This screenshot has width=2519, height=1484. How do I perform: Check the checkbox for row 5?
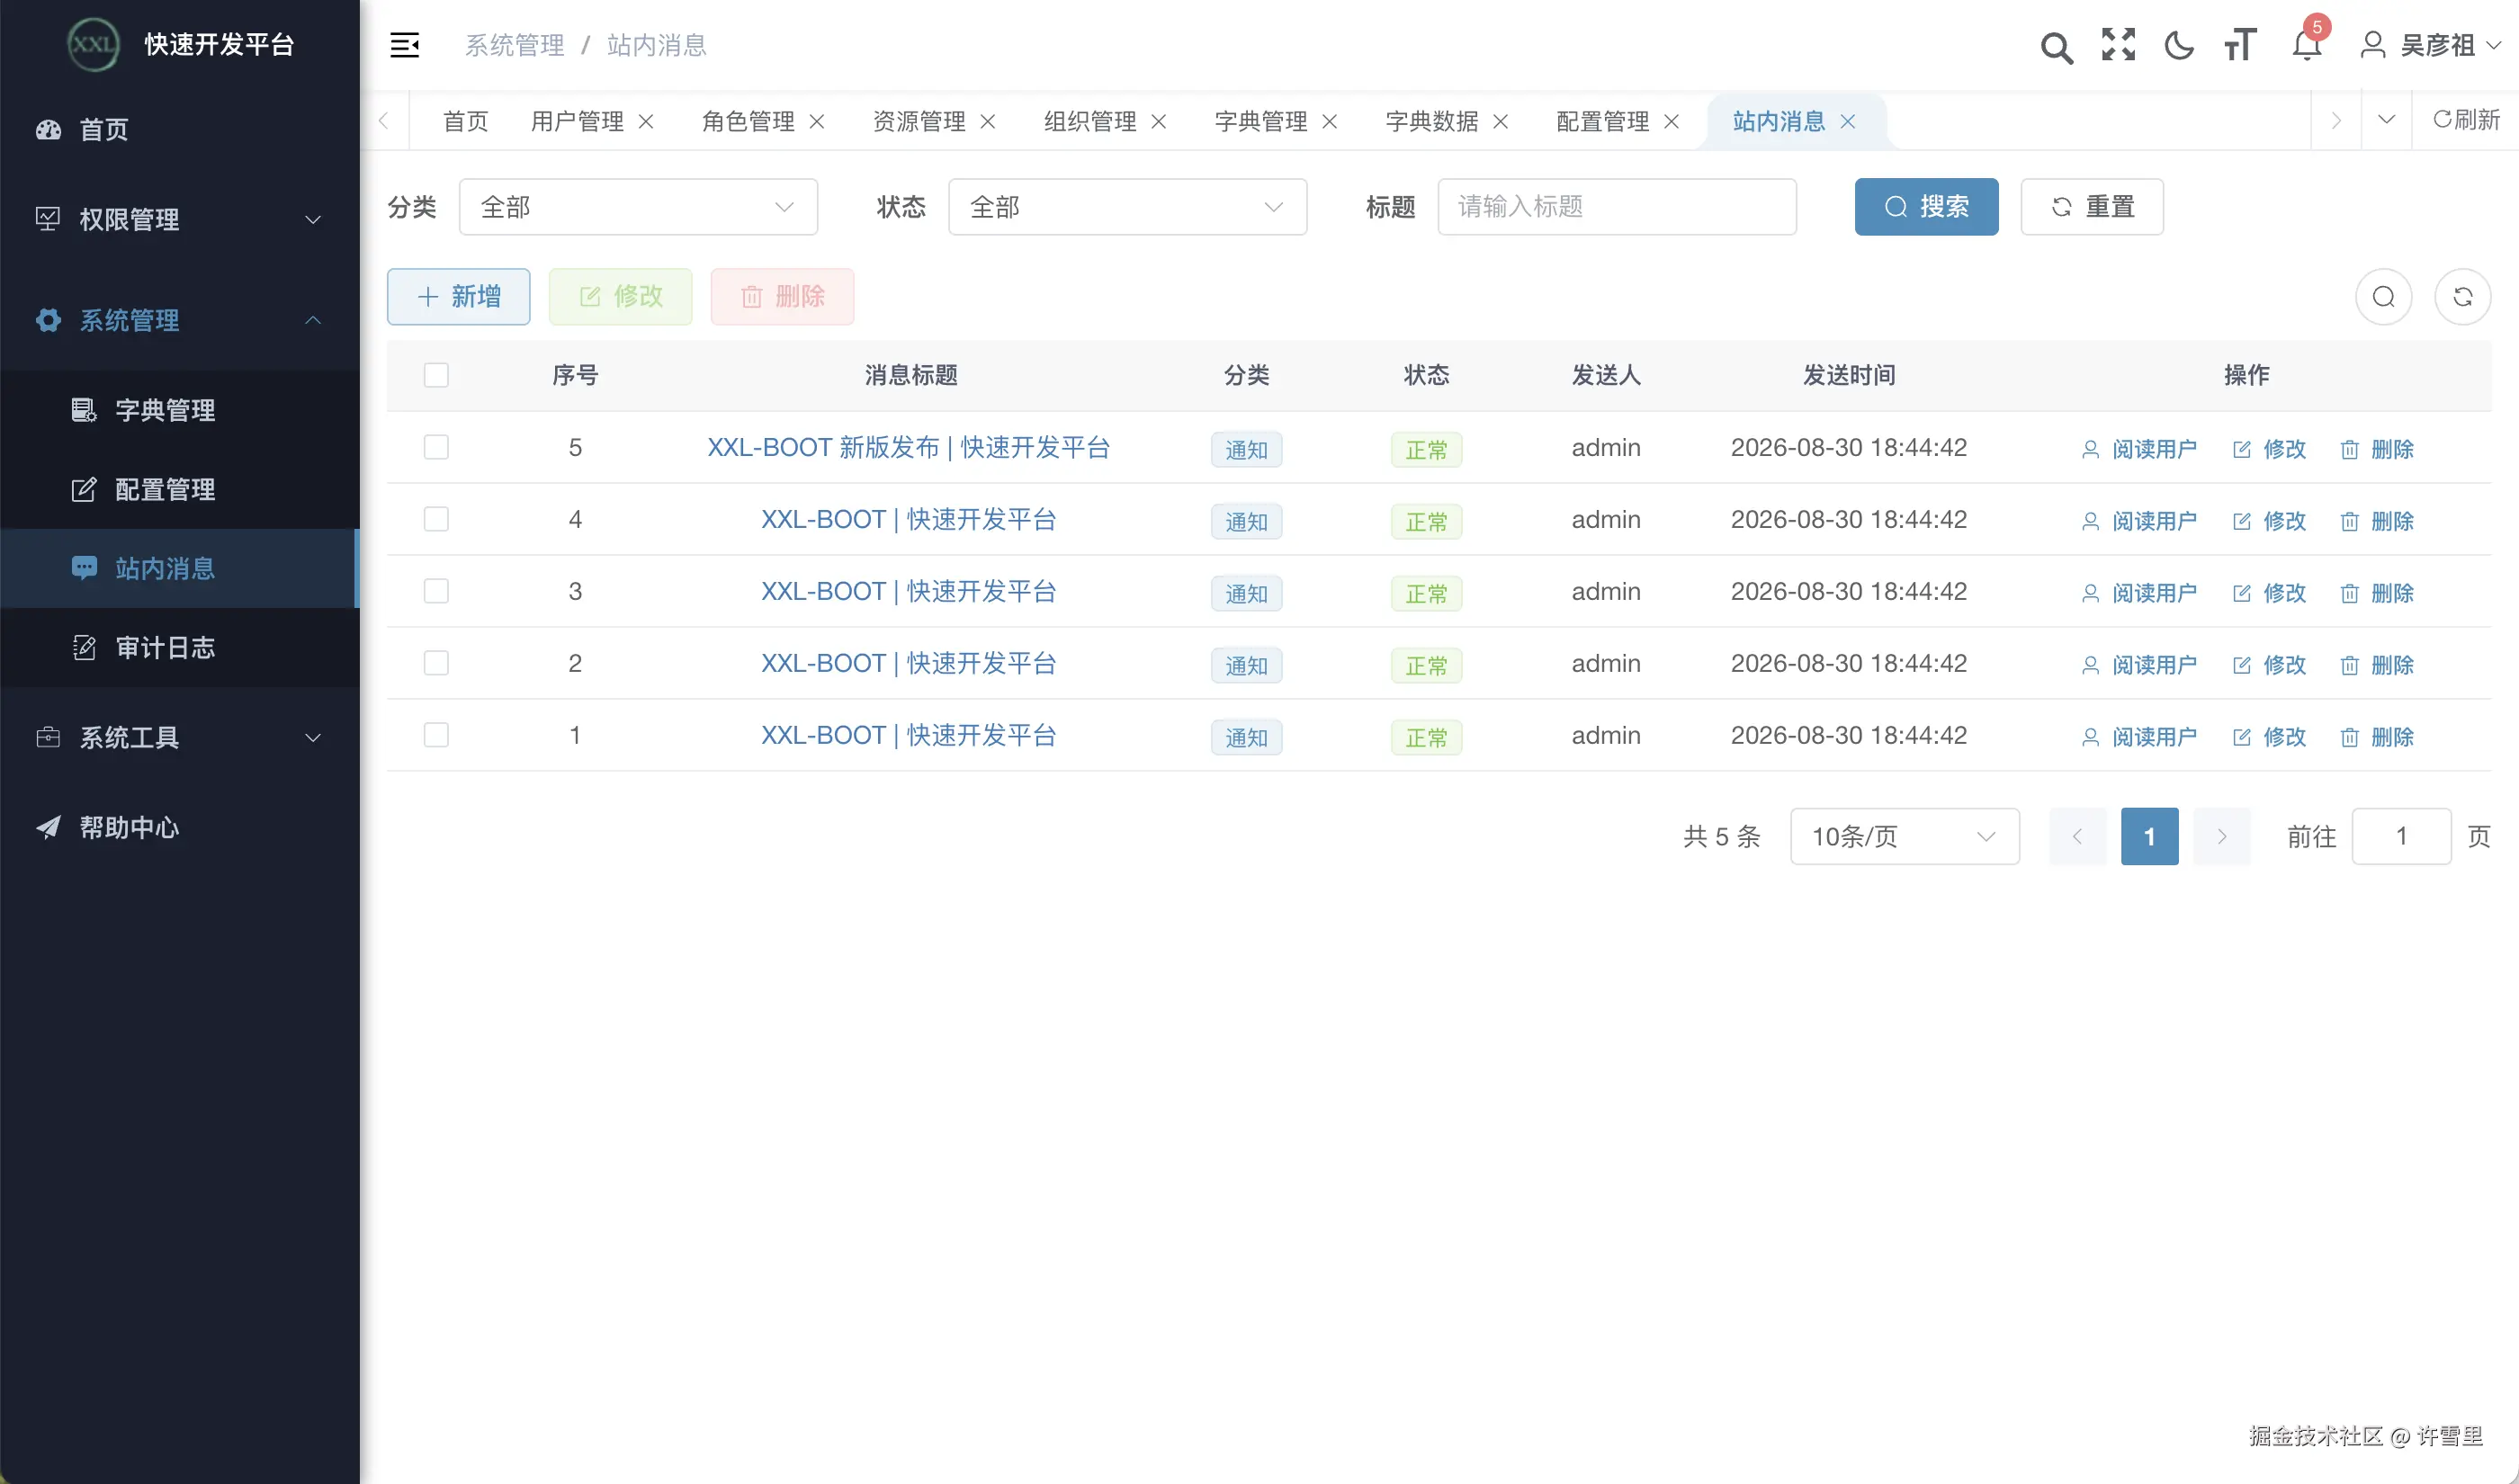pos(436,447)
